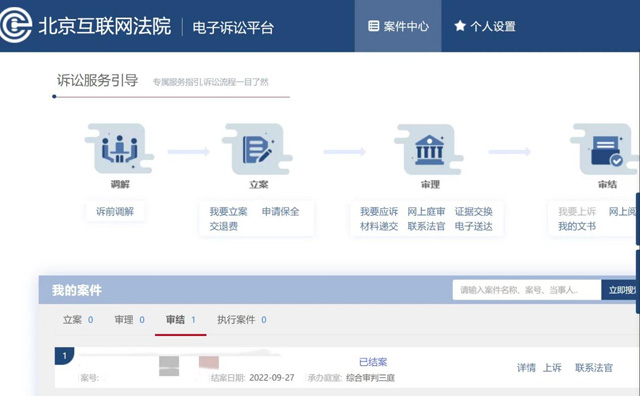Open the 我要上诉 link

point(577,211)
